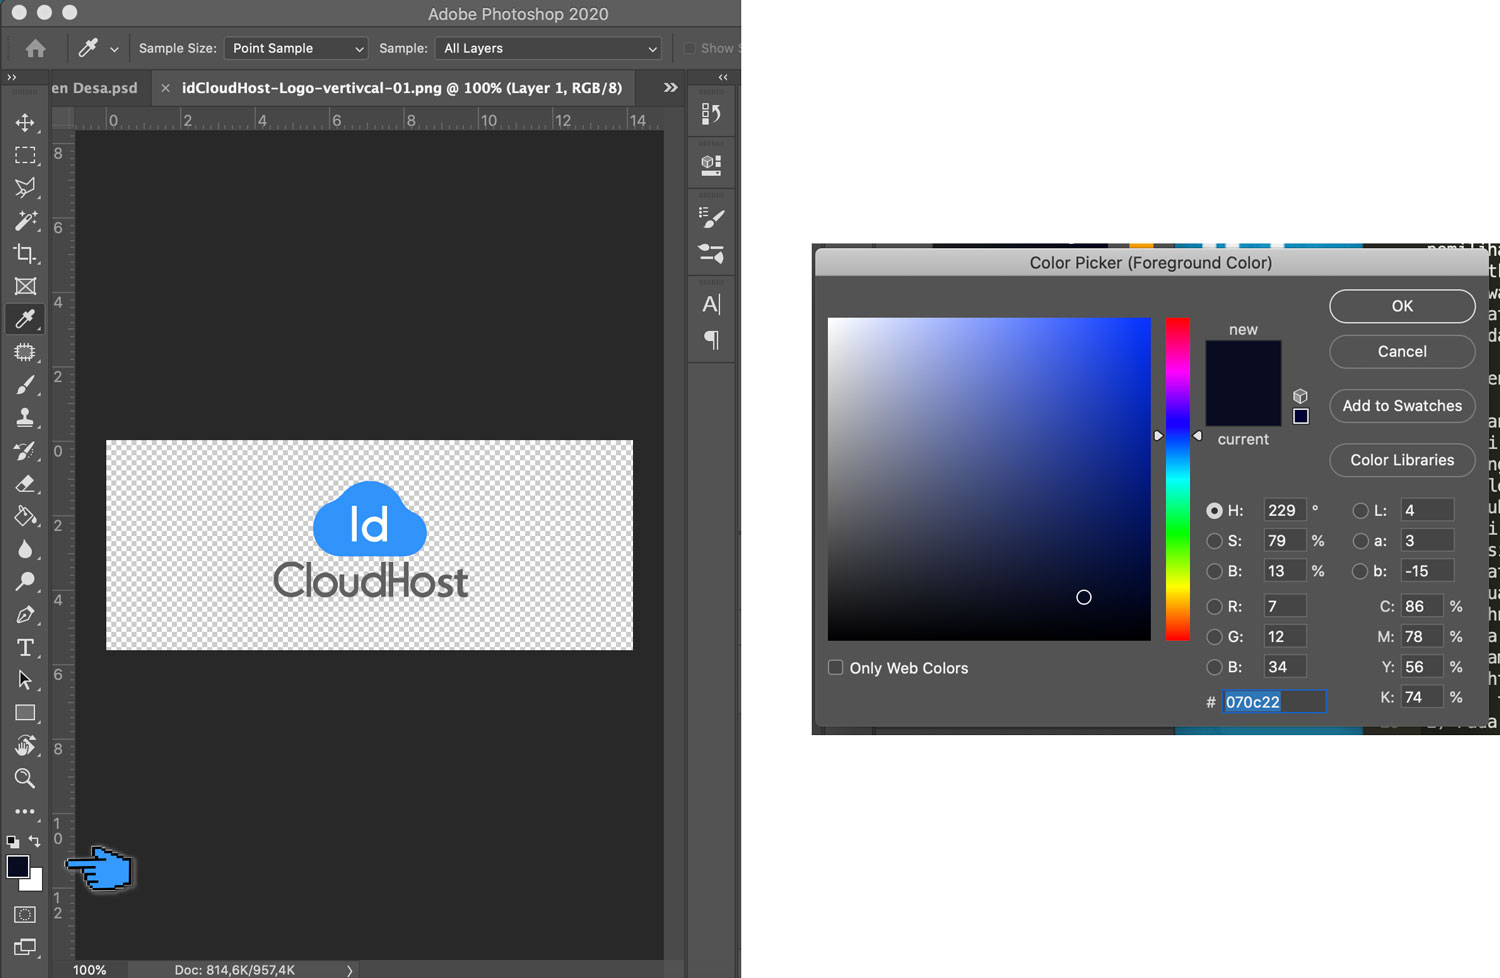Select the R red radio button
This screenshot has height=978, width=1500.
coord(1214,606)
